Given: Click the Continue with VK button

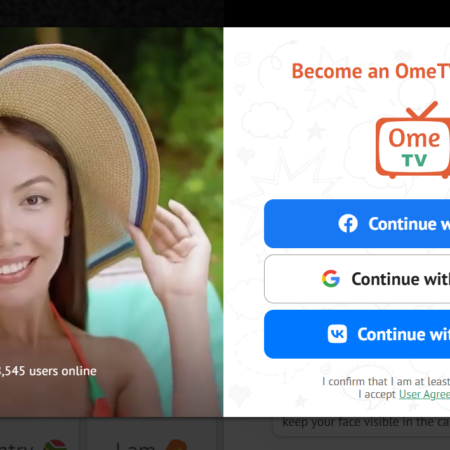Looking at the screenshot, I should 357,334.
